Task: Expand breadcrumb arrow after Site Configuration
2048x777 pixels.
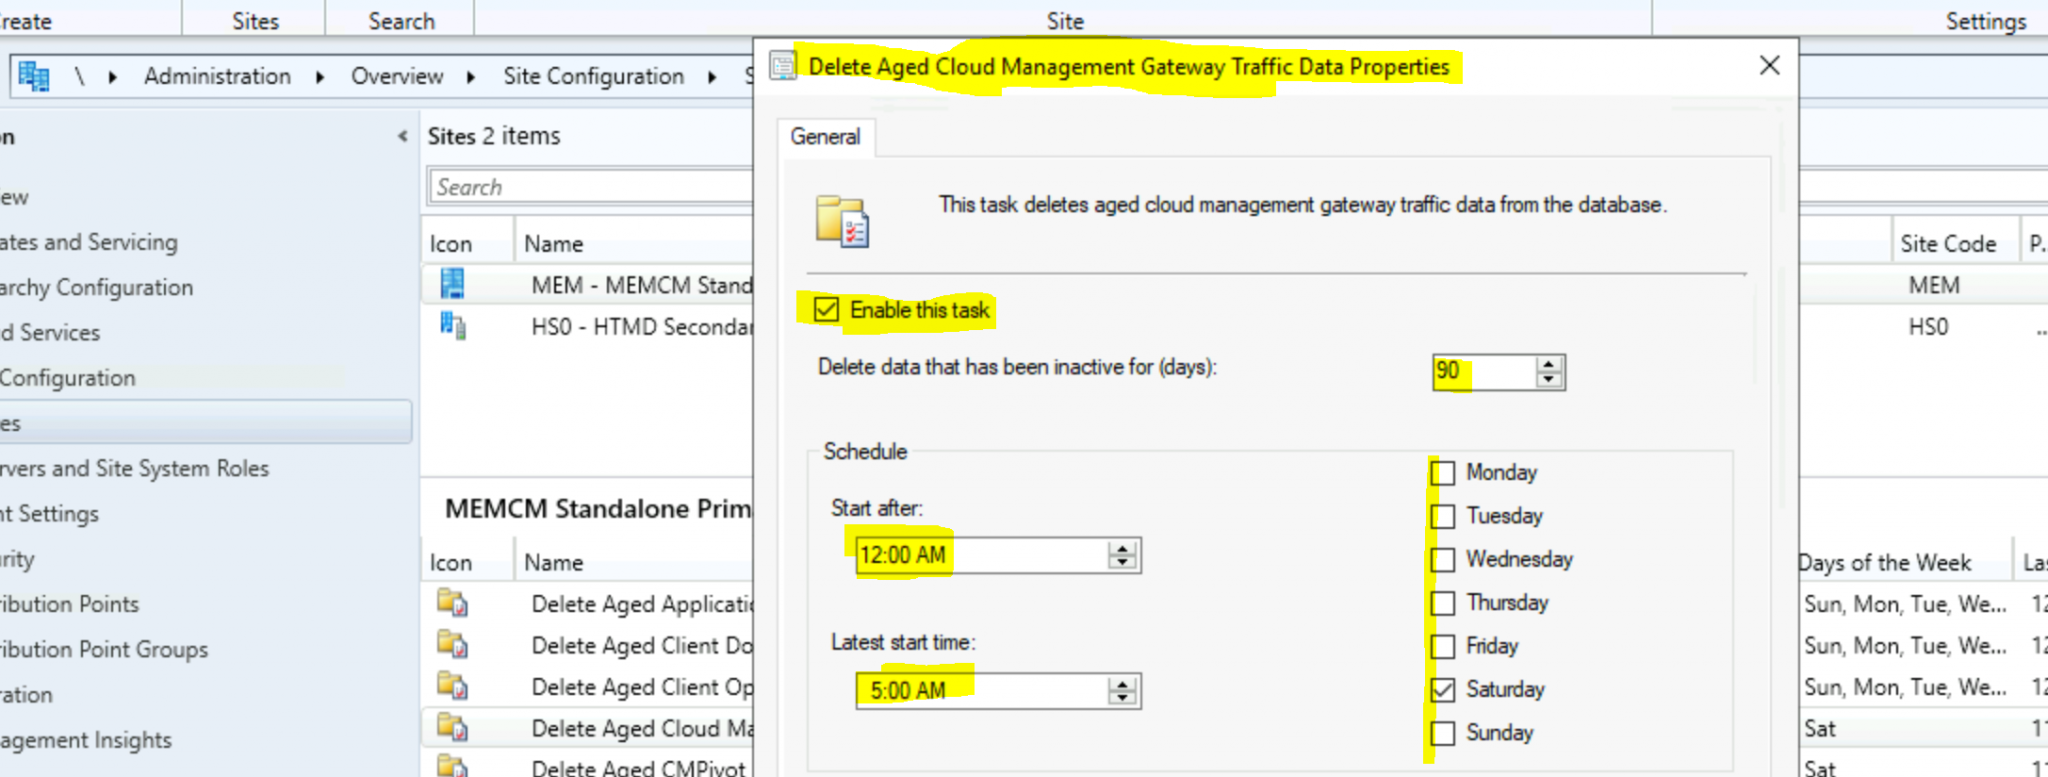Action: click(711, 77)
